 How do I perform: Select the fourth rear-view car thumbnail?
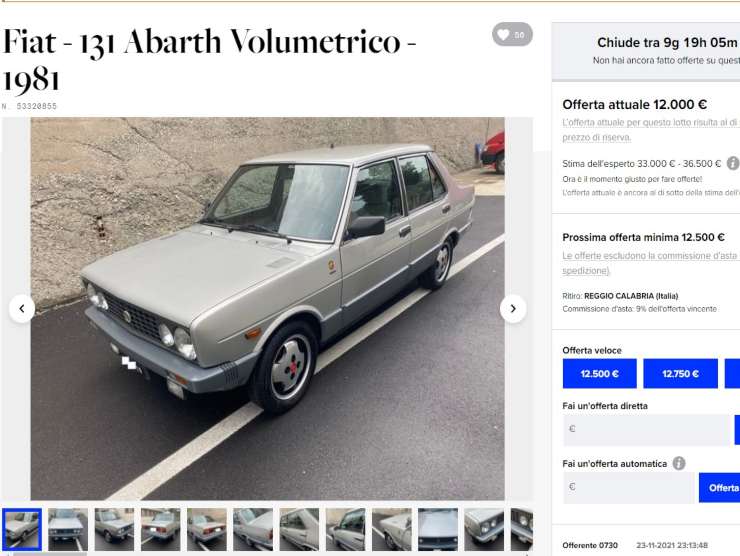[160, 529]
